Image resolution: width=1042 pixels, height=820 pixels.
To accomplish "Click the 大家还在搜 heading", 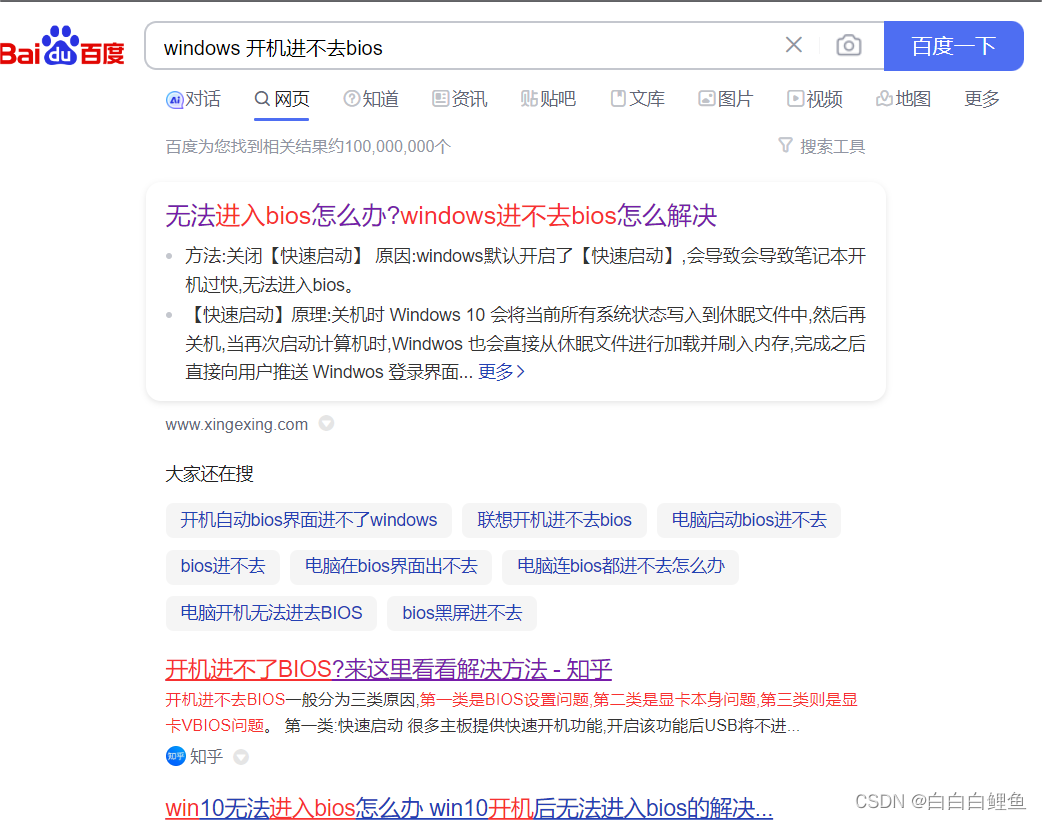I will (209, 474).
